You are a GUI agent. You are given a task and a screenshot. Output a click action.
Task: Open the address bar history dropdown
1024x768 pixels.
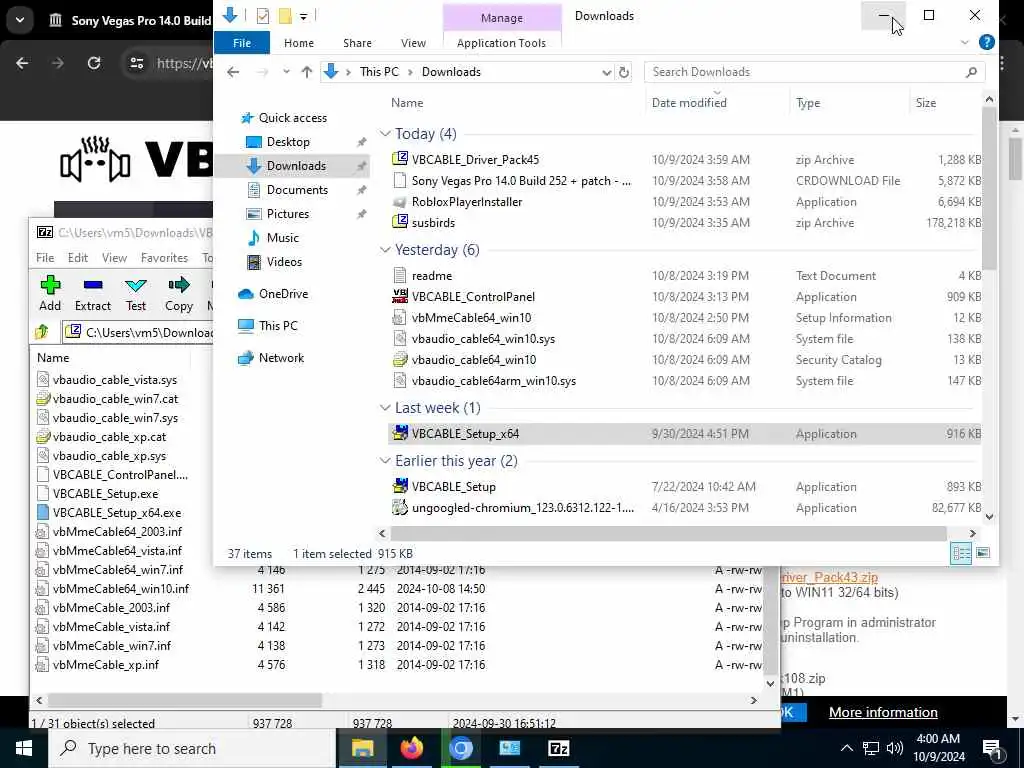(606, 72)
